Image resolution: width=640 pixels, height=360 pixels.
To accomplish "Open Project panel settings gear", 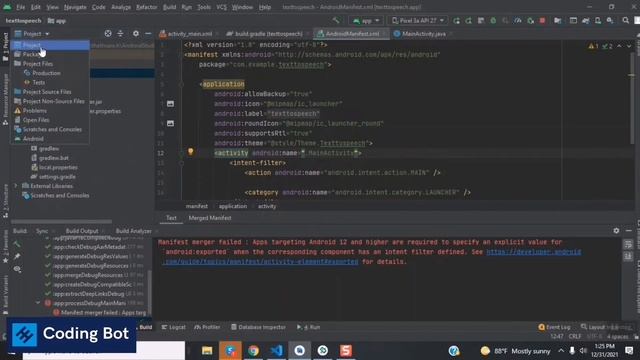I will [136, 34].
